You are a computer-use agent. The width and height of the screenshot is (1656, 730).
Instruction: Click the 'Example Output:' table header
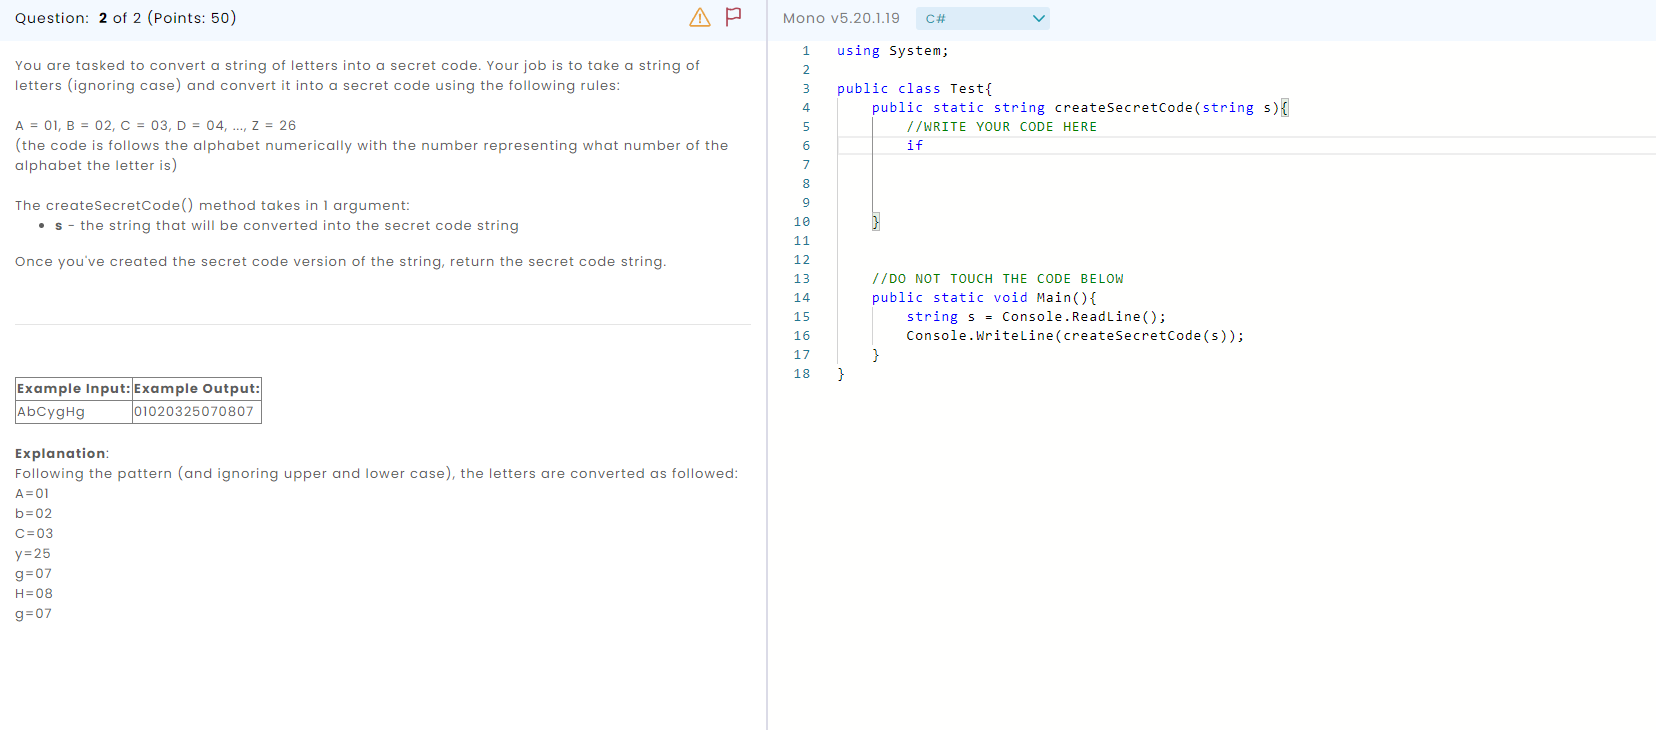coord(197,389)
